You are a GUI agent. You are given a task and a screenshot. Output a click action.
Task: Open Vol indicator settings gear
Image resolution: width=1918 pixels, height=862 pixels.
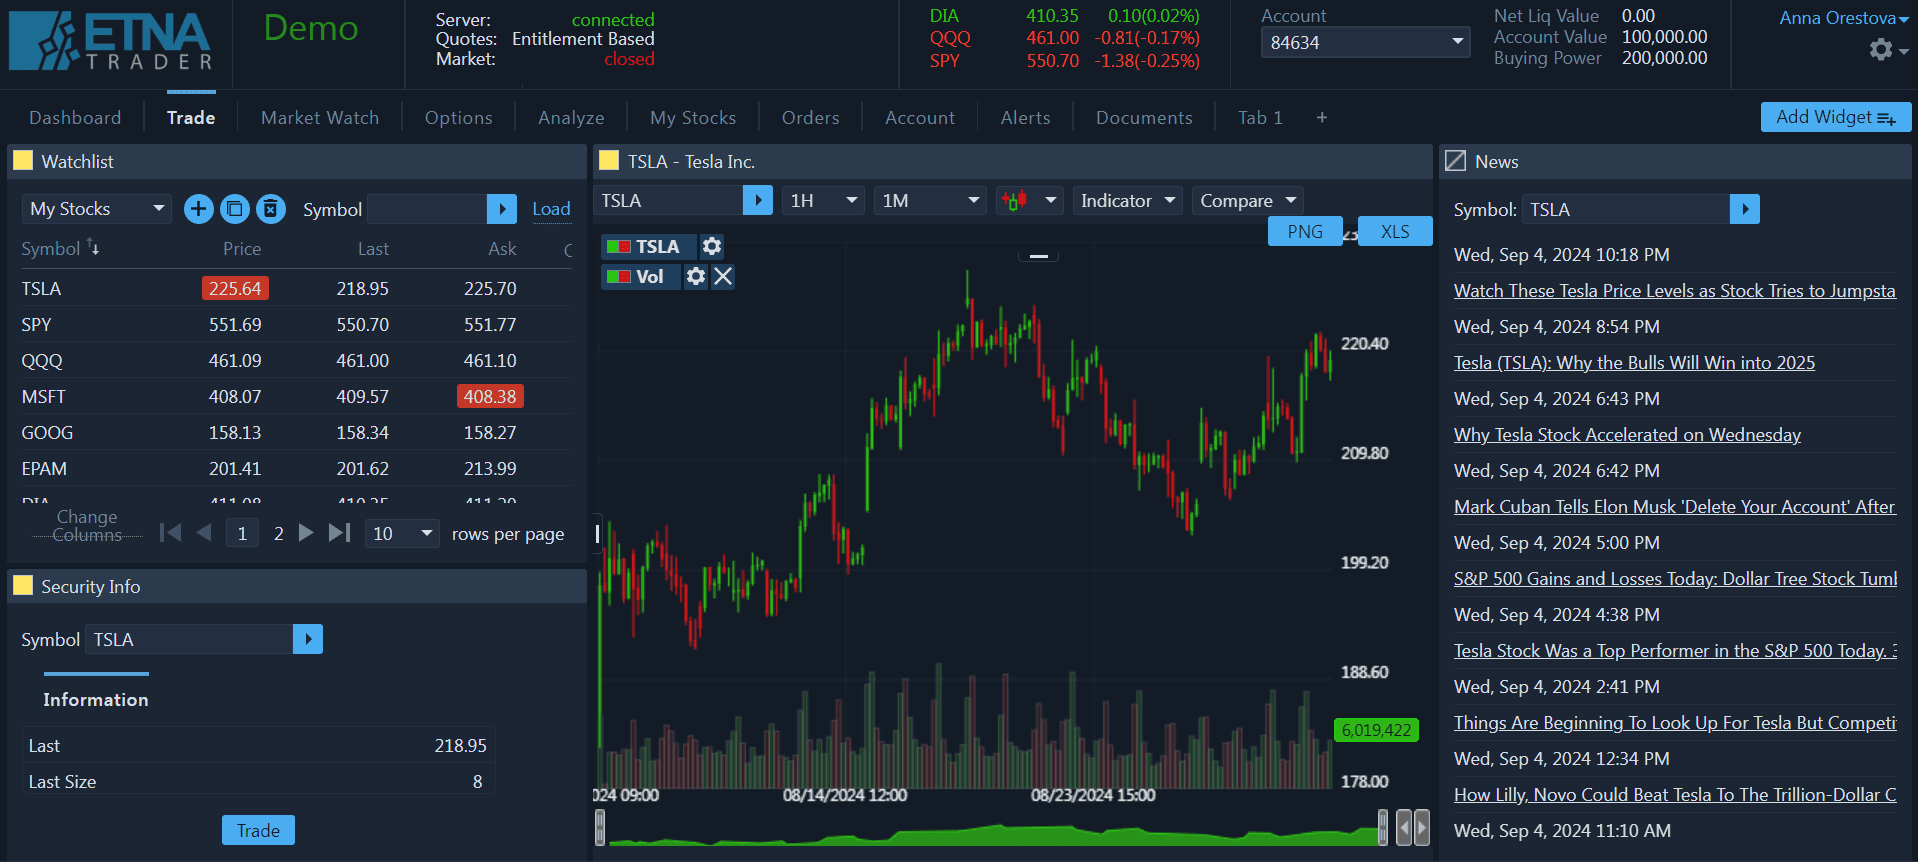coord(696,276)
